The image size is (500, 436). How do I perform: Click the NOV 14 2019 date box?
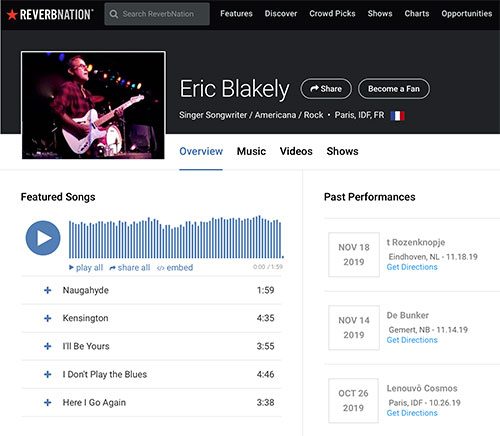(x=354, y=328)
